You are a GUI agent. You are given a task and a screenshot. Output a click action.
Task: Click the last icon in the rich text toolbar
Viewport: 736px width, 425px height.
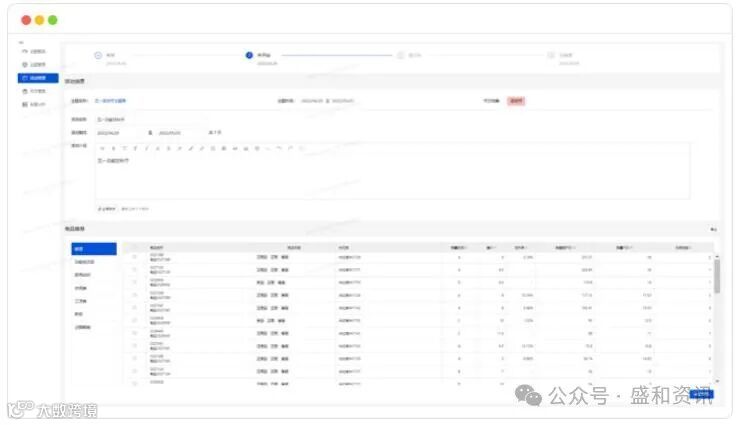pos(301,148)
